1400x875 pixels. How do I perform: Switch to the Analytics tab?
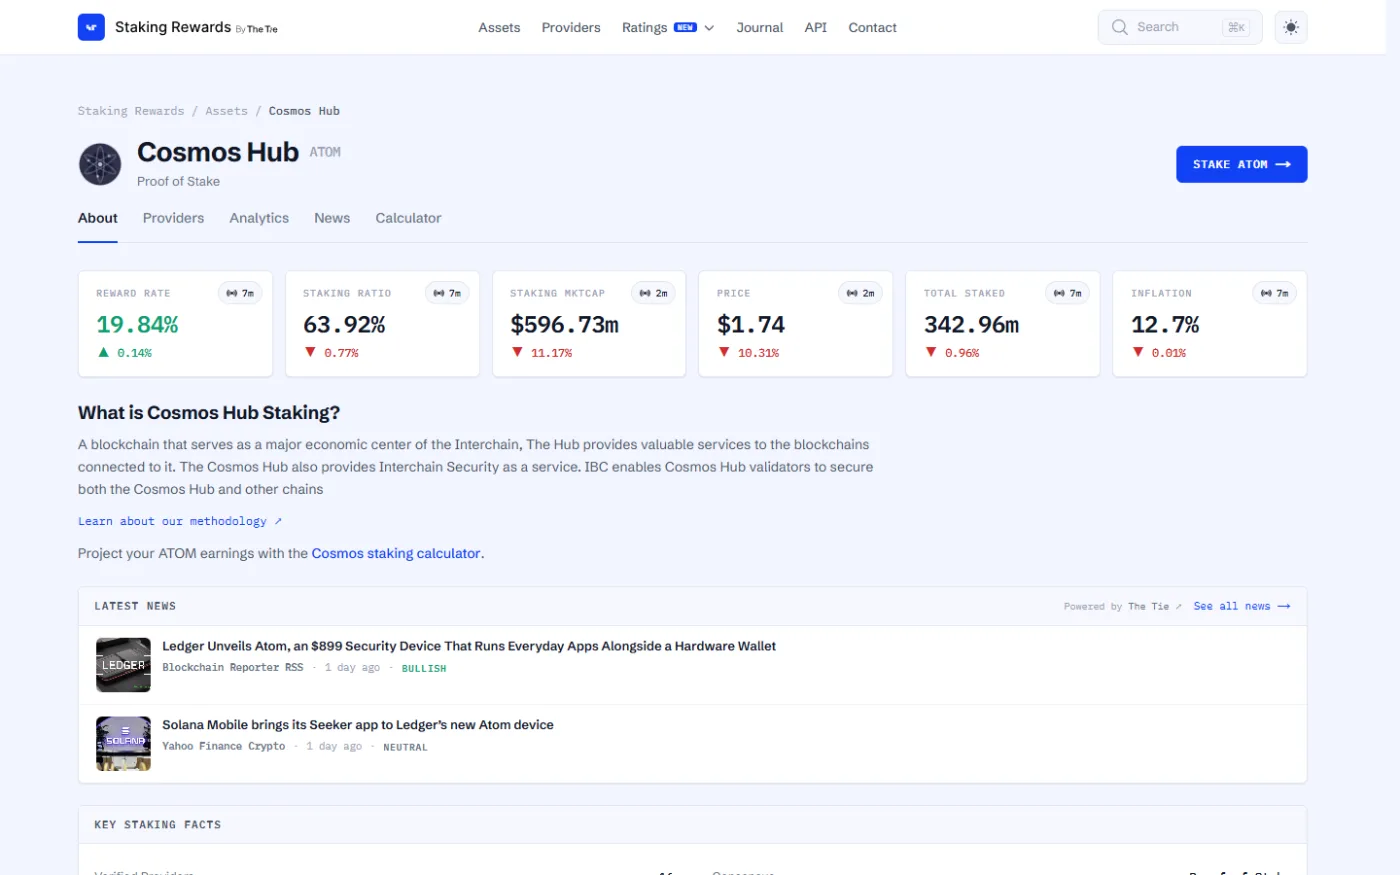259,218
